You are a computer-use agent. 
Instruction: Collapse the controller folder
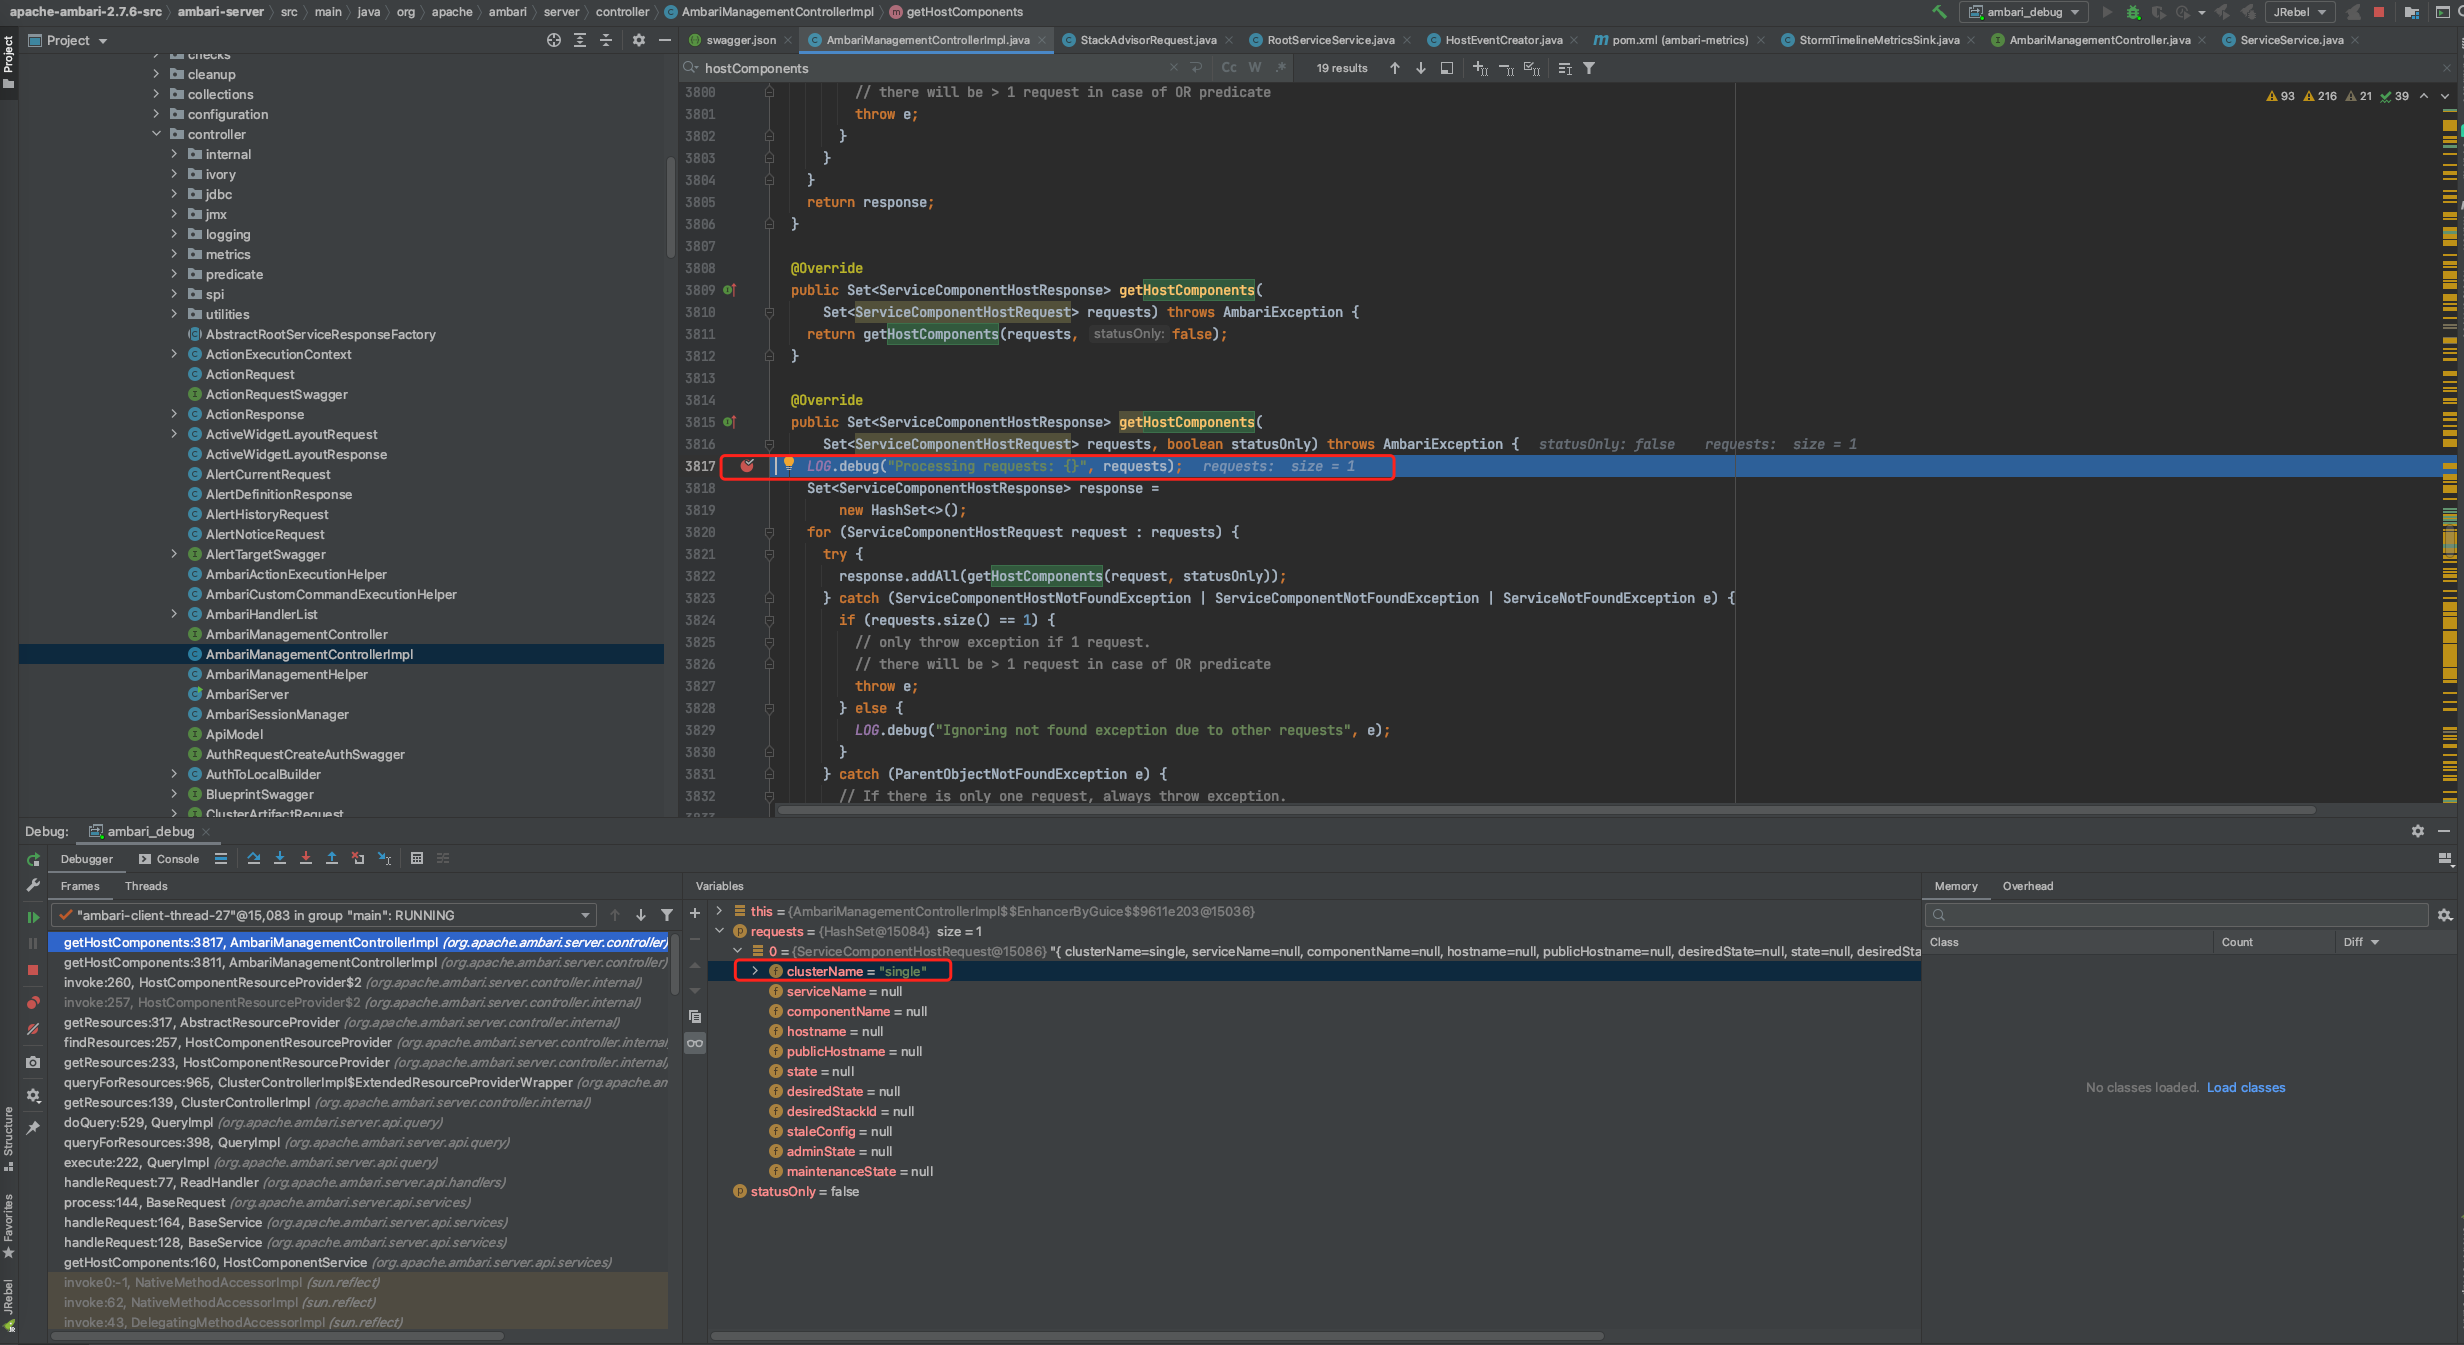[x=156, y=134]
